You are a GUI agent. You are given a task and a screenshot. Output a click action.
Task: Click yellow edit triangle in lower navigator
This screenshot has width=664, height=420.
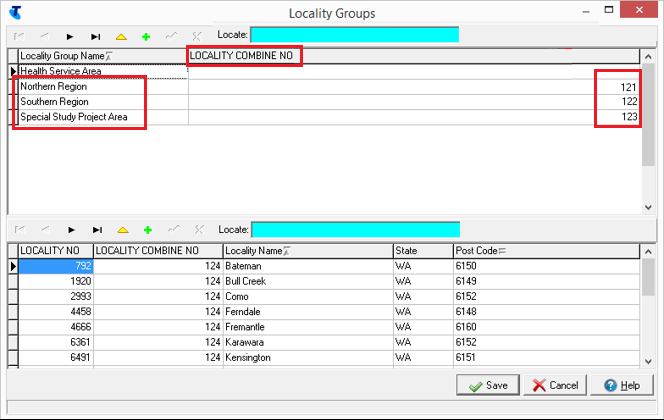point(123,230)
